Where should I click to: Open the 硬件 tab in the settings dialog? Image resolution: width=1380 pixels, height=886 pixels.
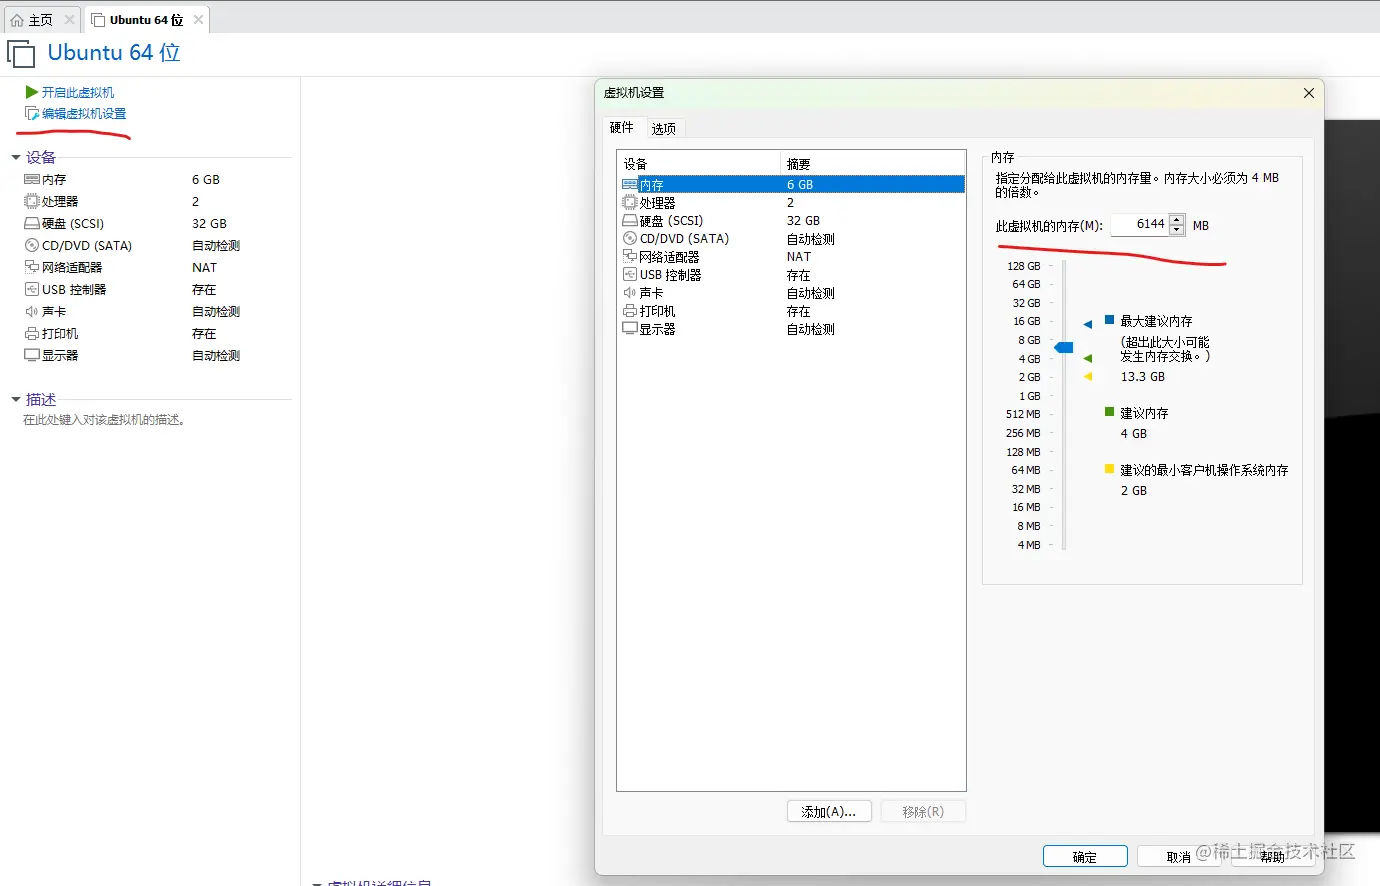click(622, 128)
